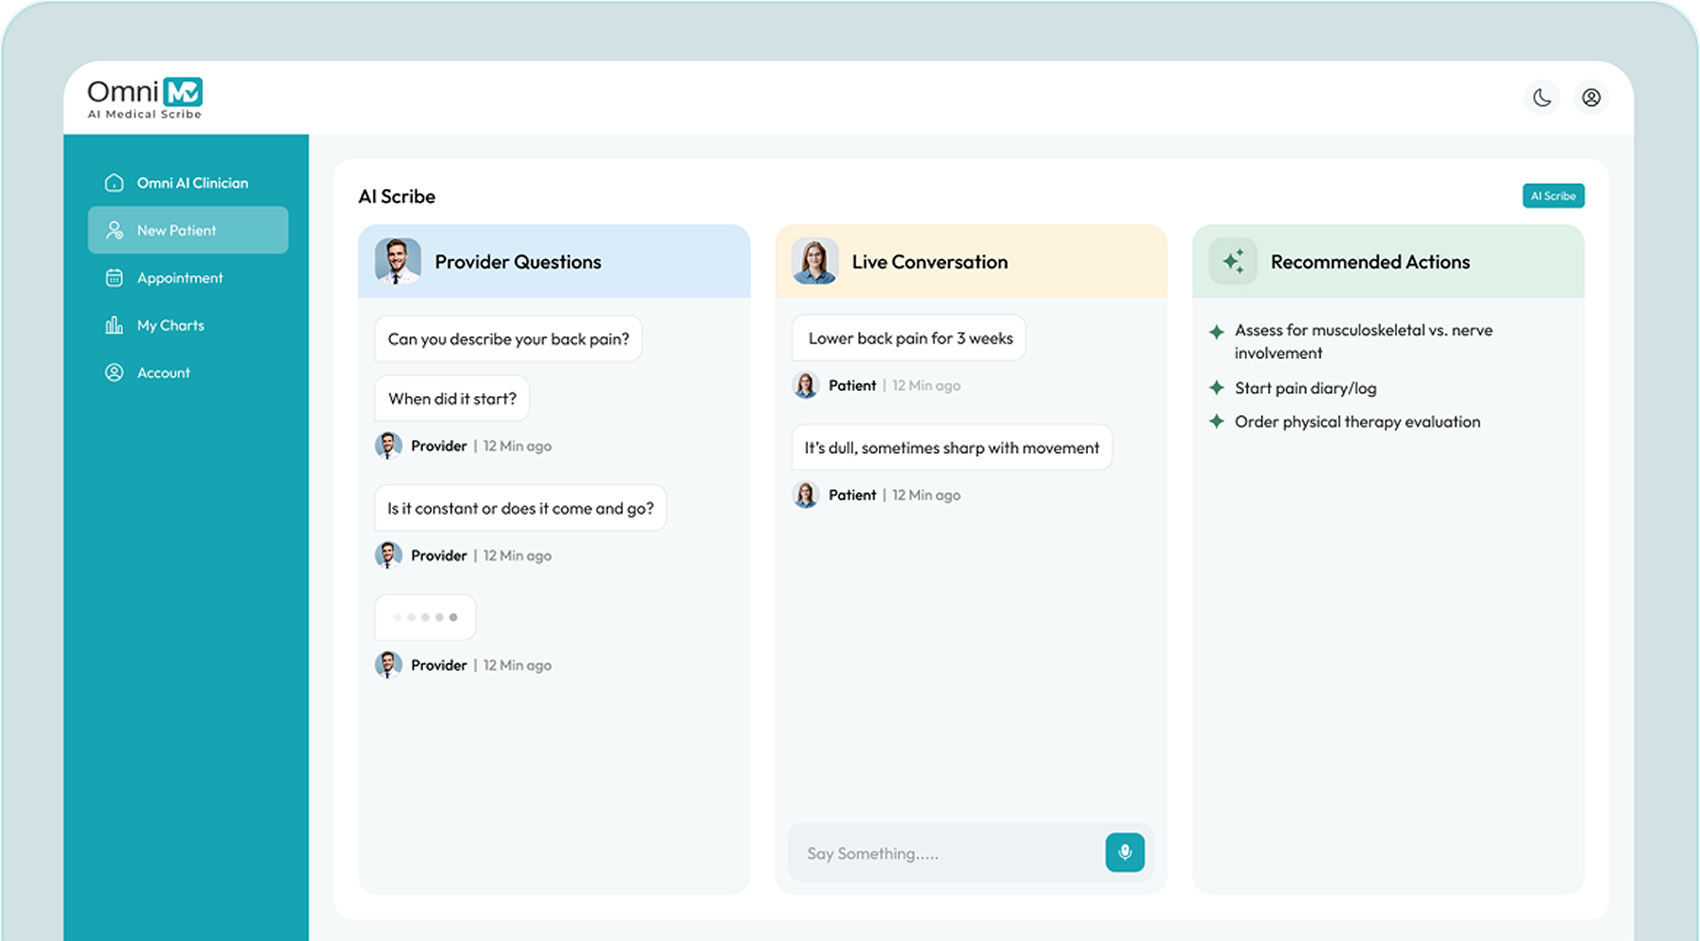Open Account in the sidebar
1700x941 pixels.
coord(163,373)
